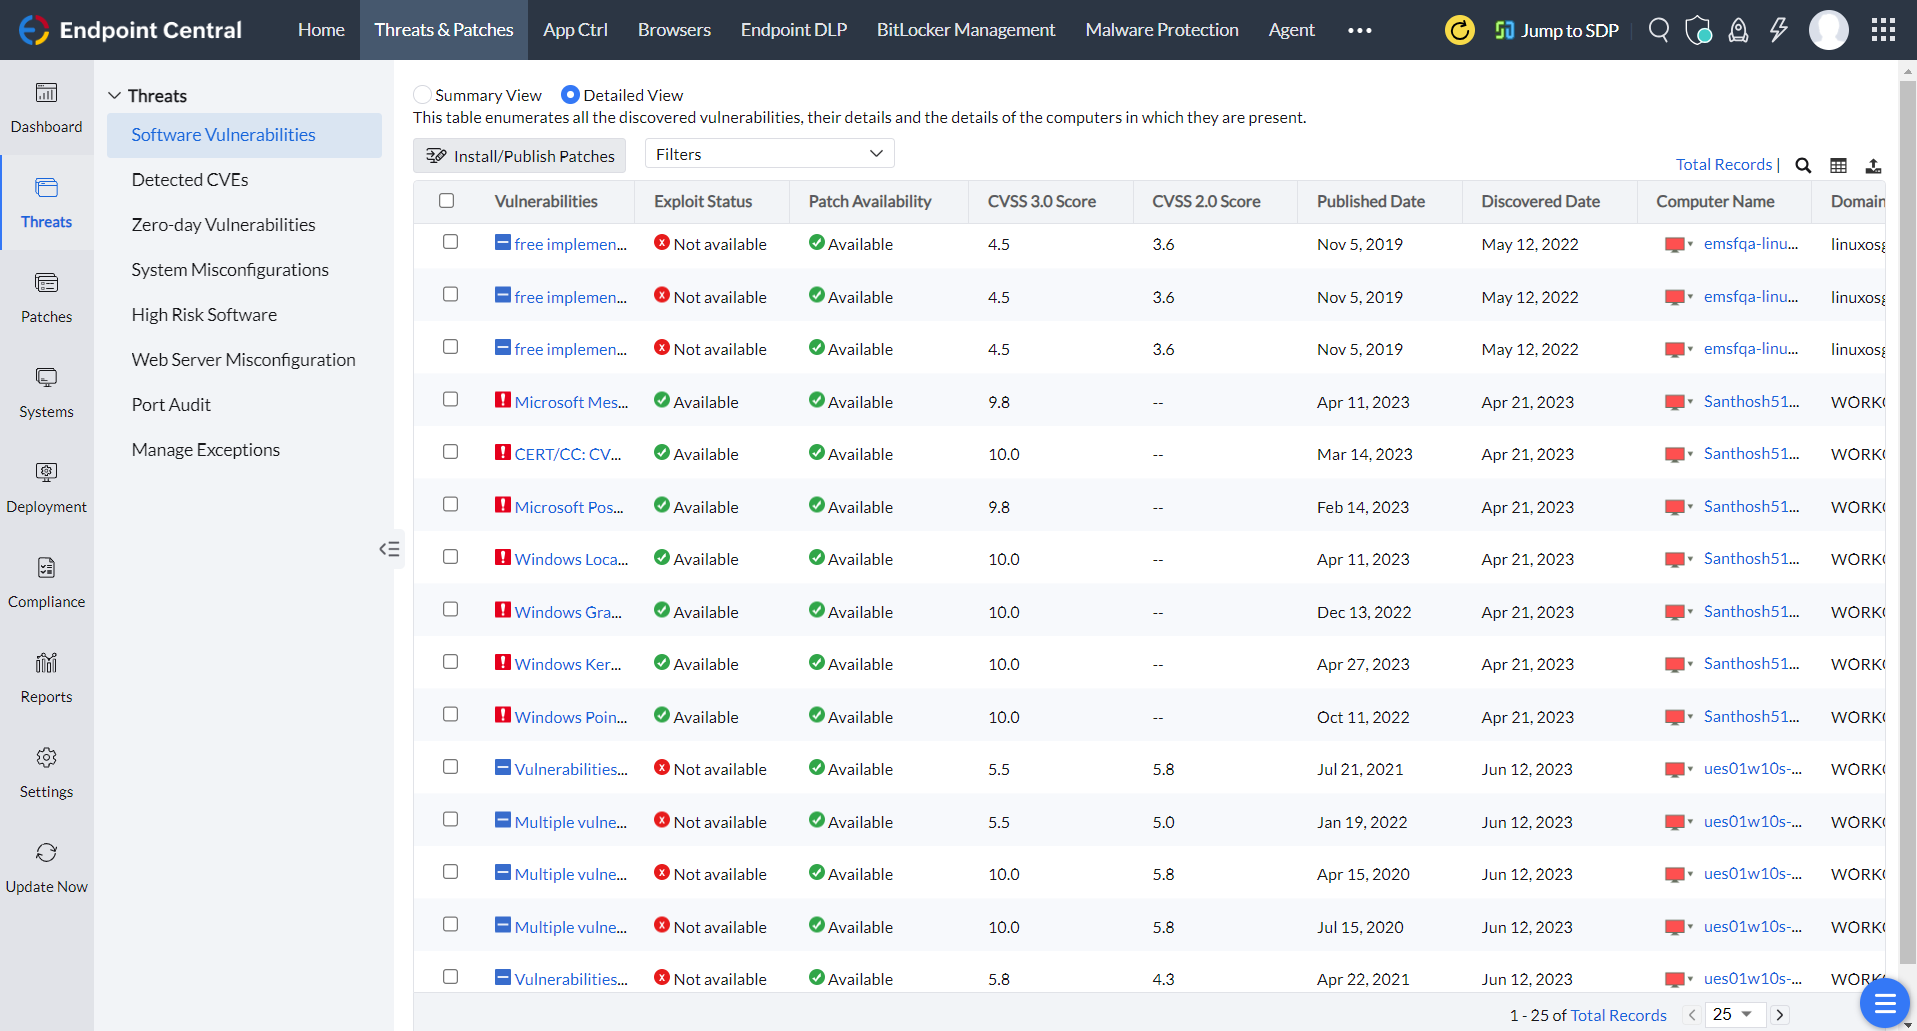Open the Systems view in the sidebar

click(46, 392)
